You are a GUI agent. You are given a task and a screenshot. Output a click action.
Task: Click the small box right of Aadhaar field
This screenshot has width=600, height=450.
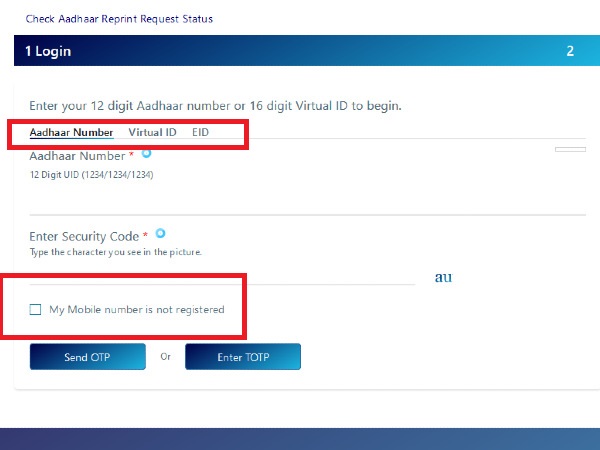(570, 149)
